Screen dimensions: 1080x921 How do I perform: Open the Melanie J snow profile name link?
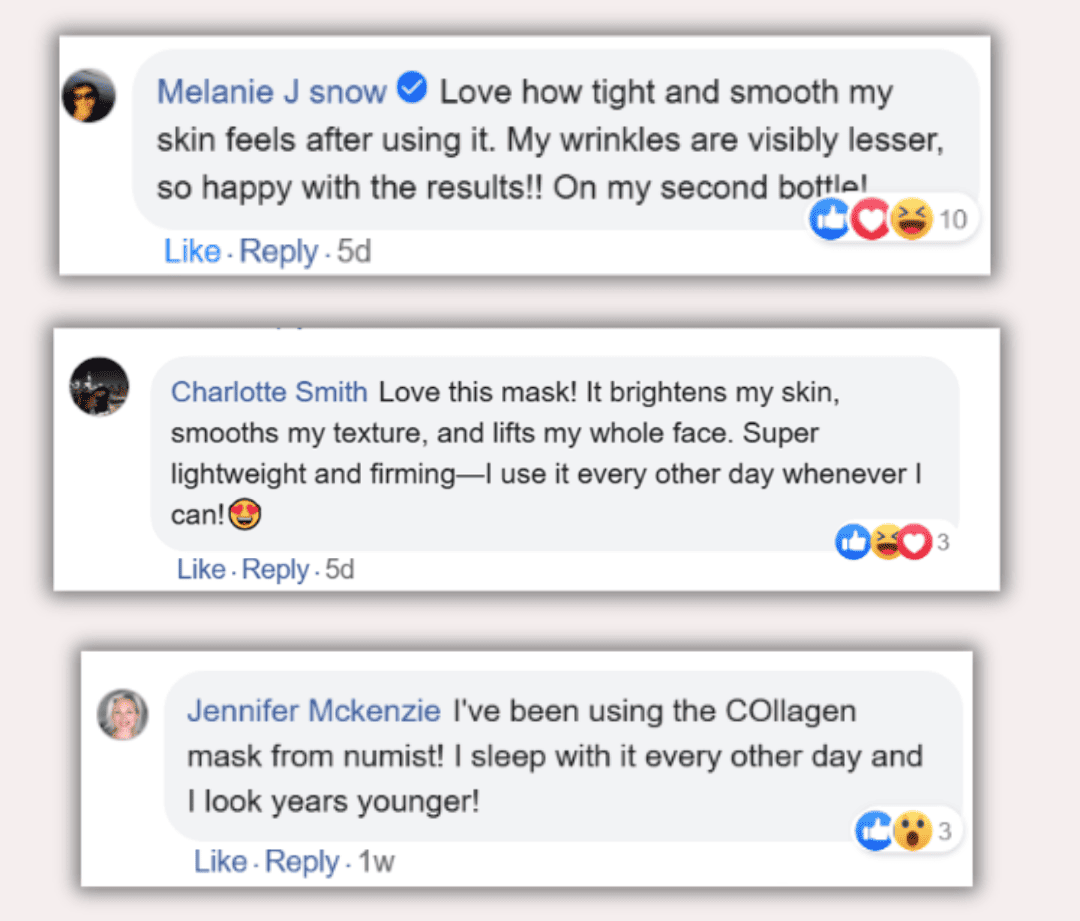[x=271, y=92]
